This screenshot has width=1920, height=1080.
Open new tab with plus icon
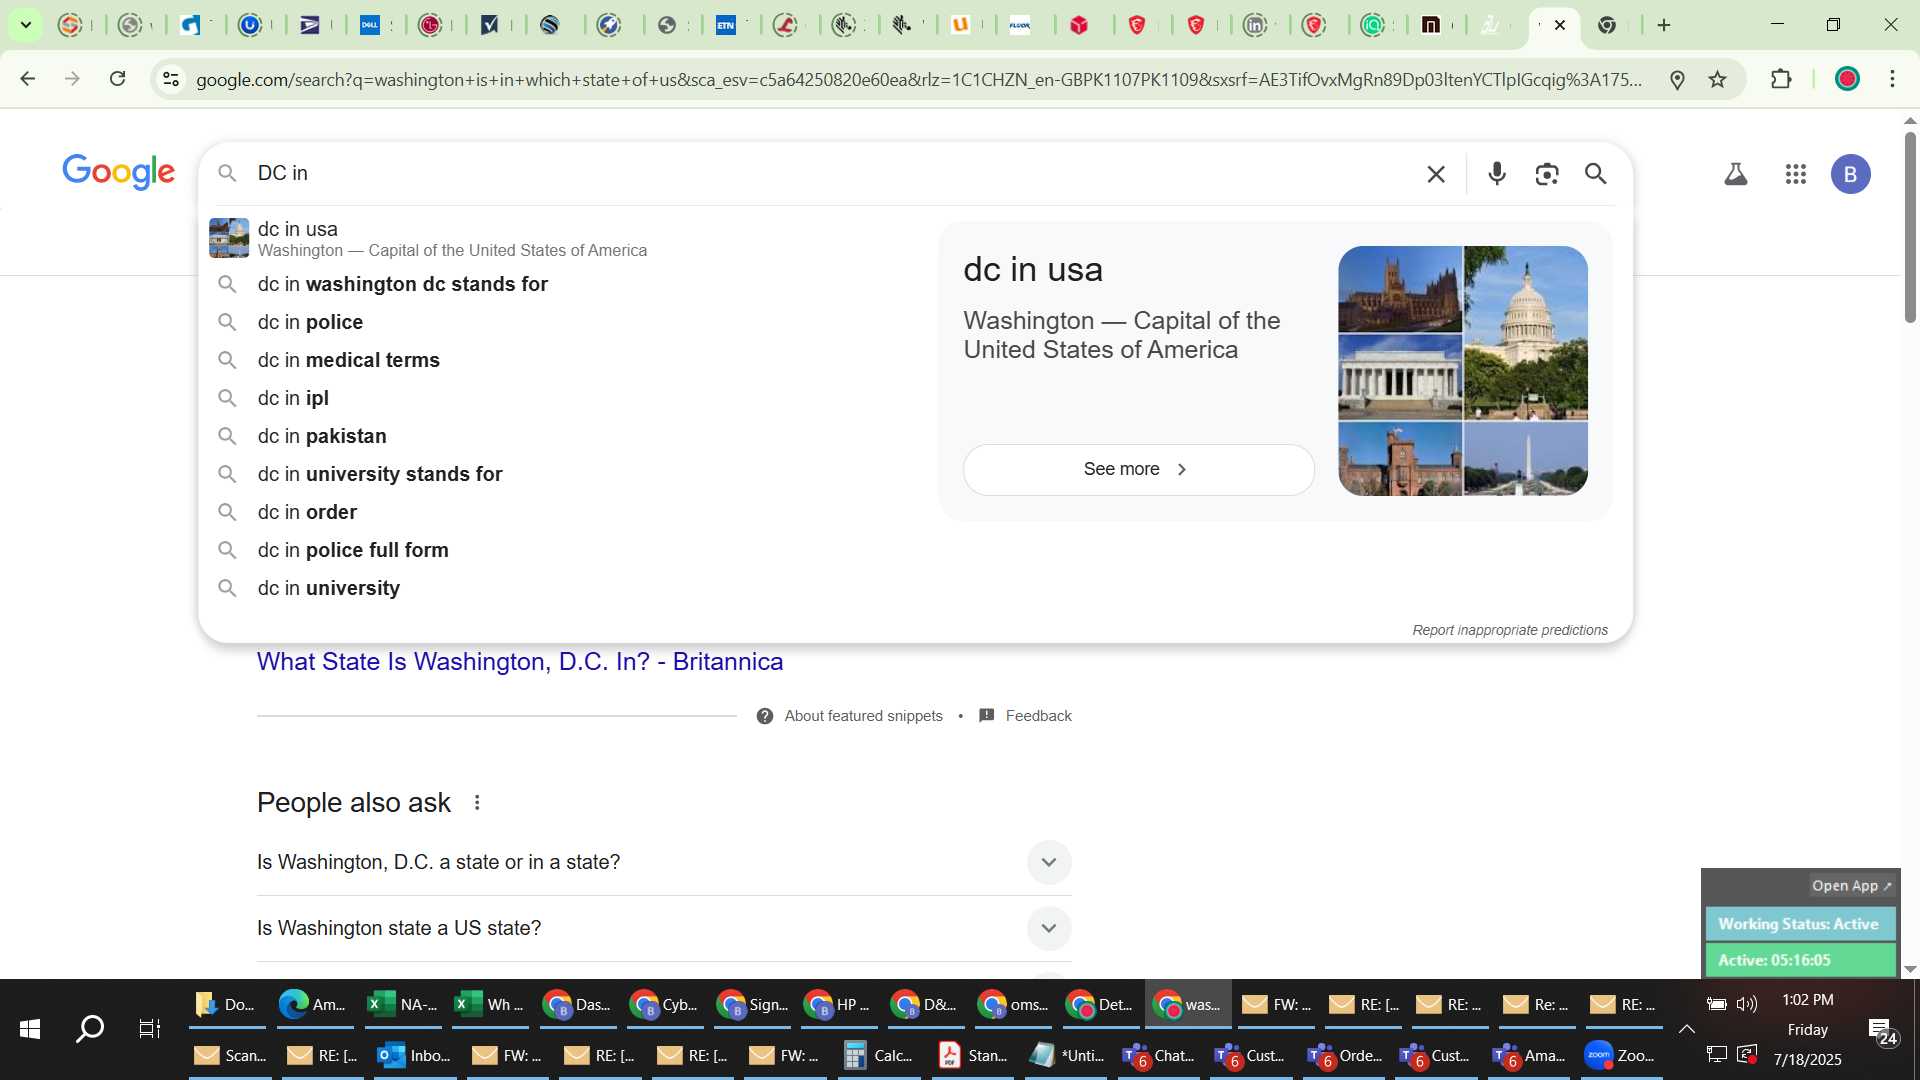coord(1664,25)
